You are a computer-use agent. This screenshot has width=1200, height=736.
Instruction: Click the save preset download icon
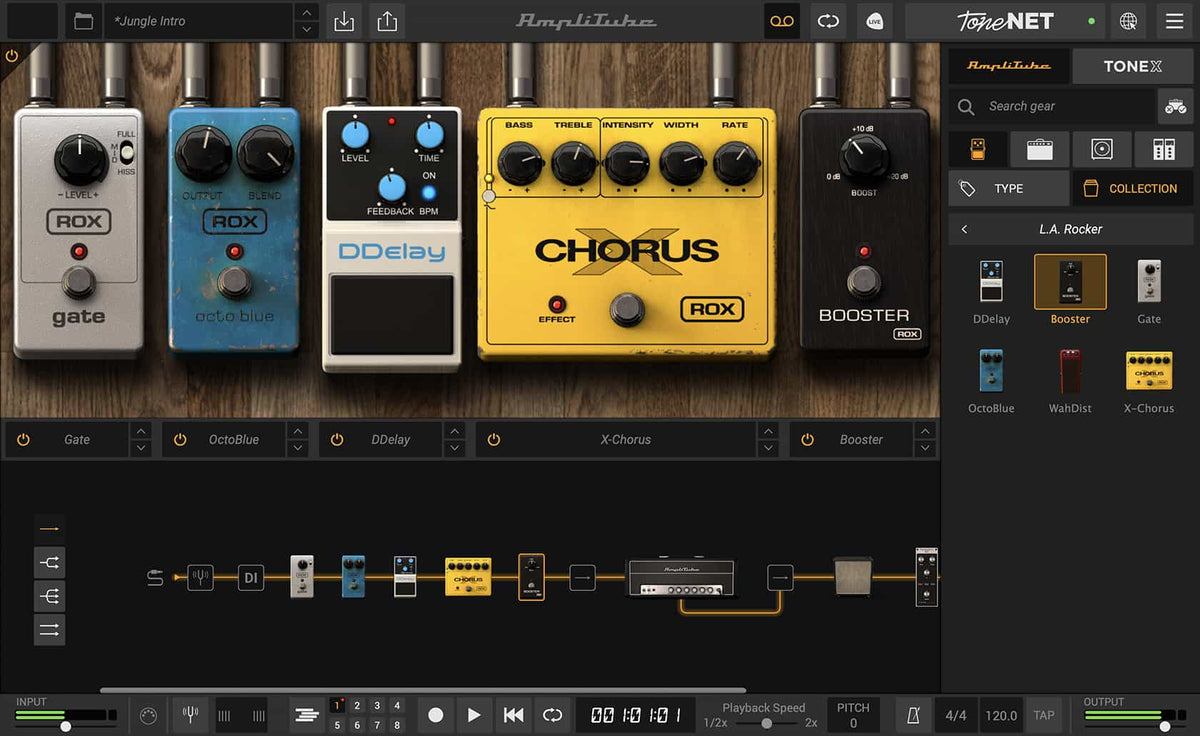coord(344,21)
